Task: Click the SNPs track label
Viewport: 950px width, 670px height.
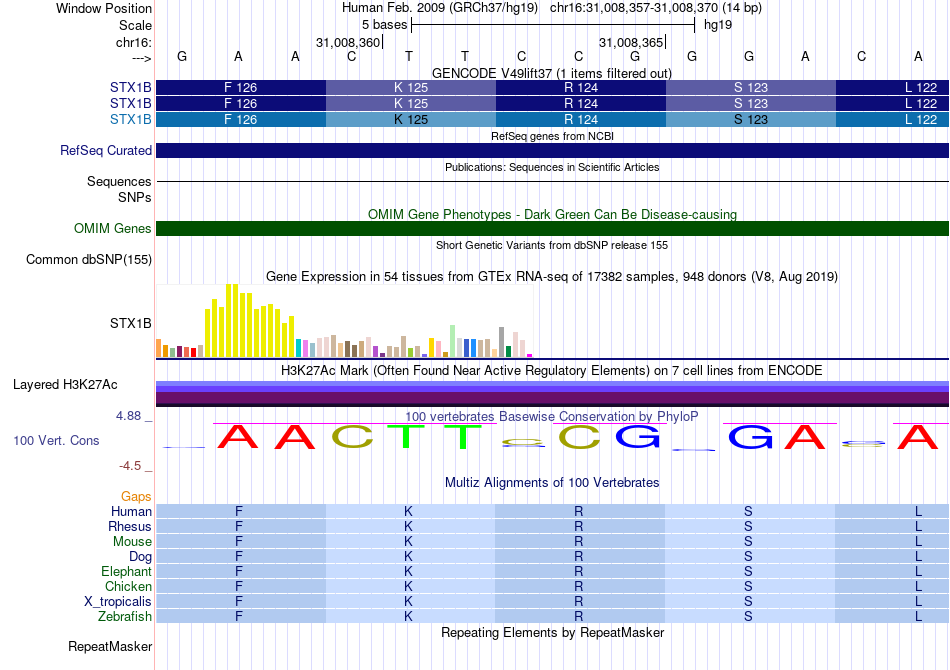Action: pos(135,197)
